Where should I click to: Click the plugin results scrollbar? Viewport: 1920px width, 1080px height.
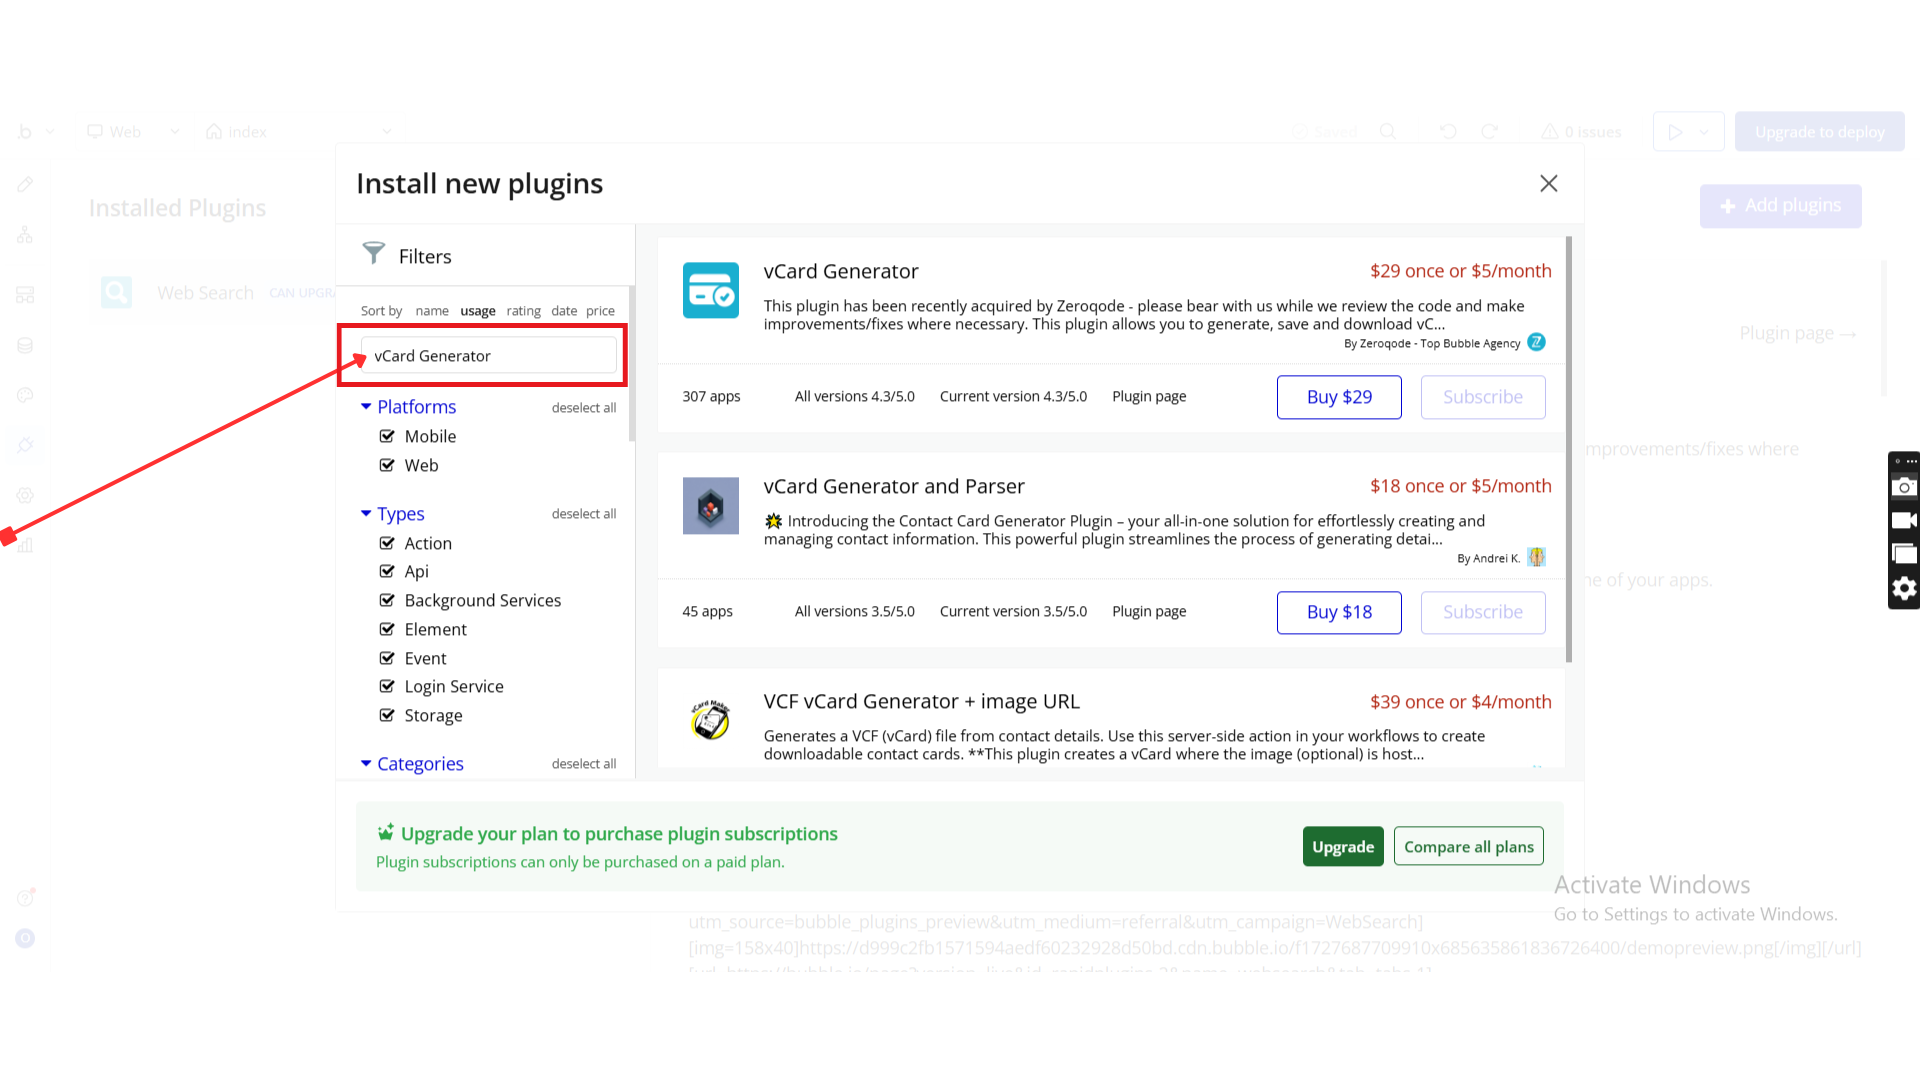coord(1568,450)
